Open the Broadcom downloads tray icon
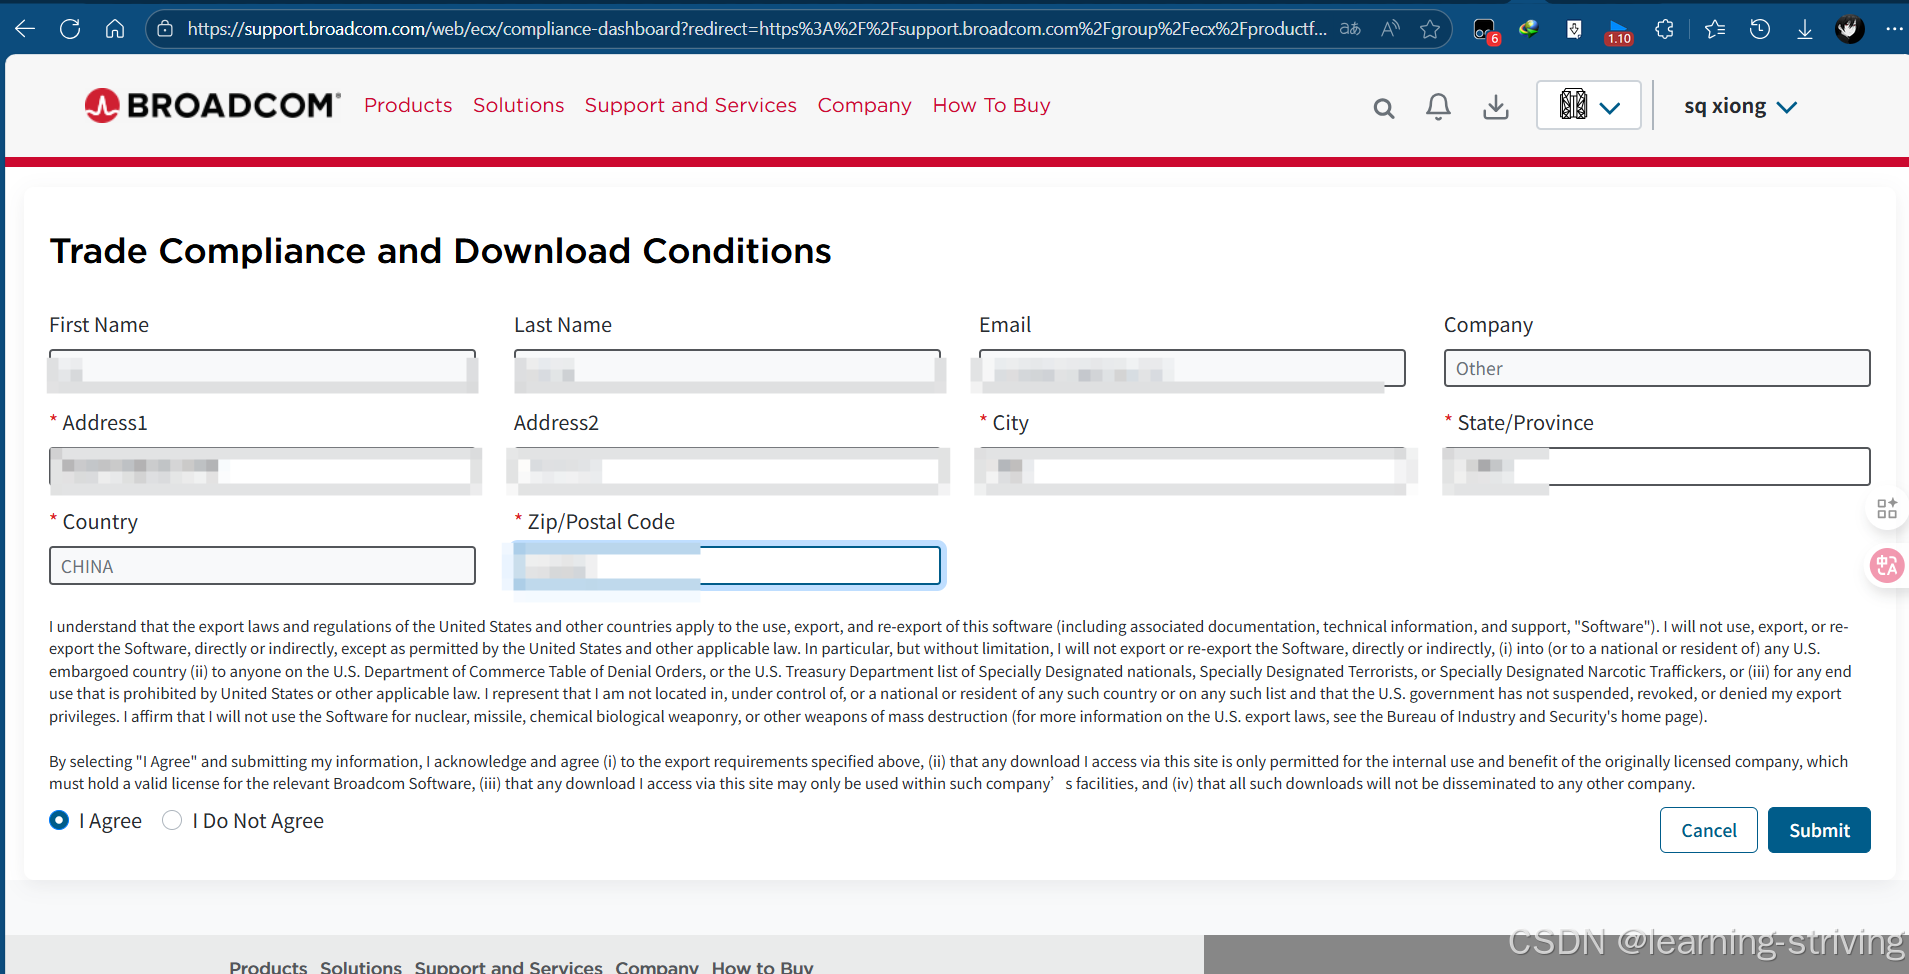 pos(1496,107)
